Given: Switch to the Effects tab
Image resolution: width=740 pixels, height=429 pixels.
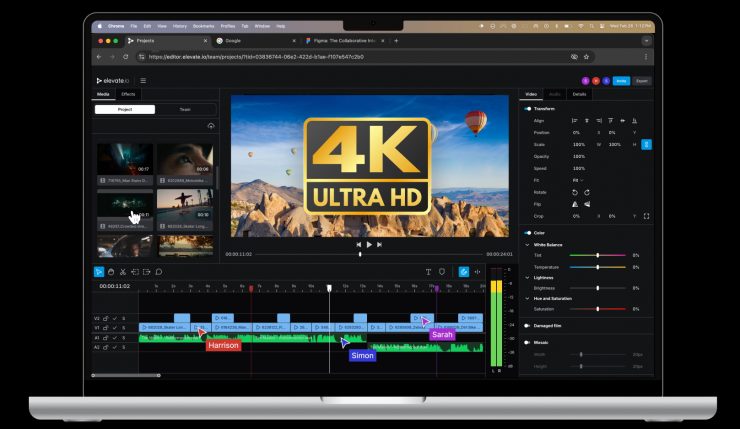Looking at the screenshot, I should pos(128,94).
